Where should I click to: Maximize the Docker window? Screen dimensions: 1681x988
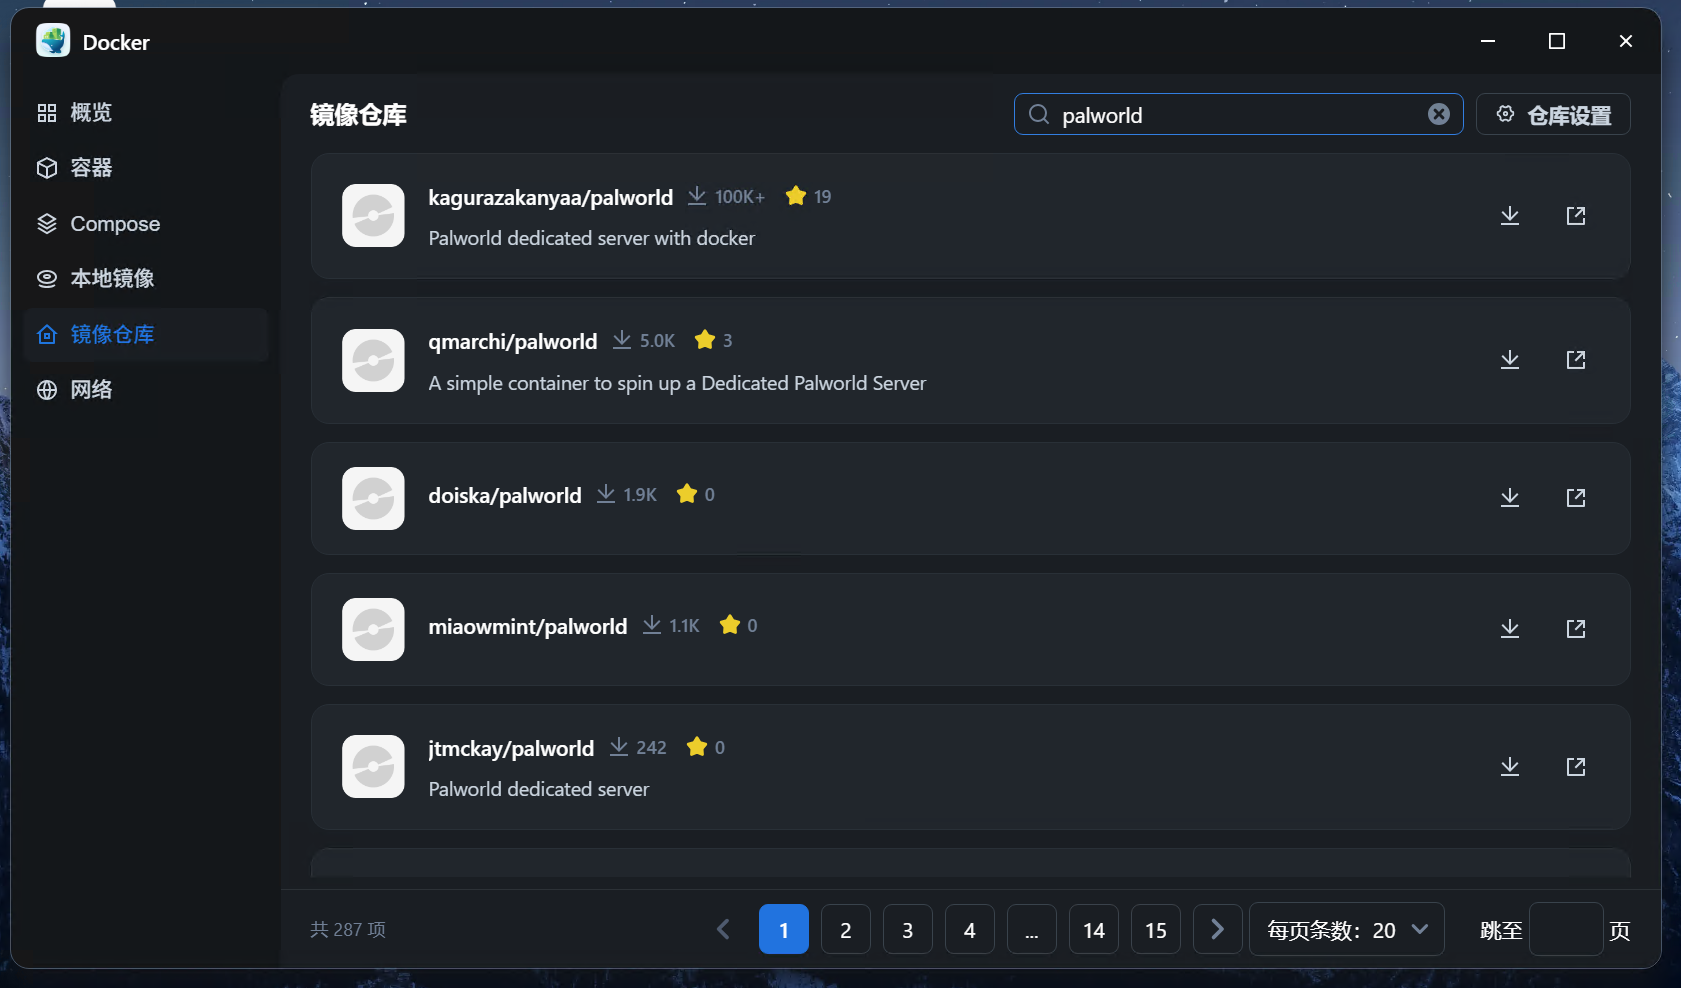pyautogui.click(x=1557, y=41)
